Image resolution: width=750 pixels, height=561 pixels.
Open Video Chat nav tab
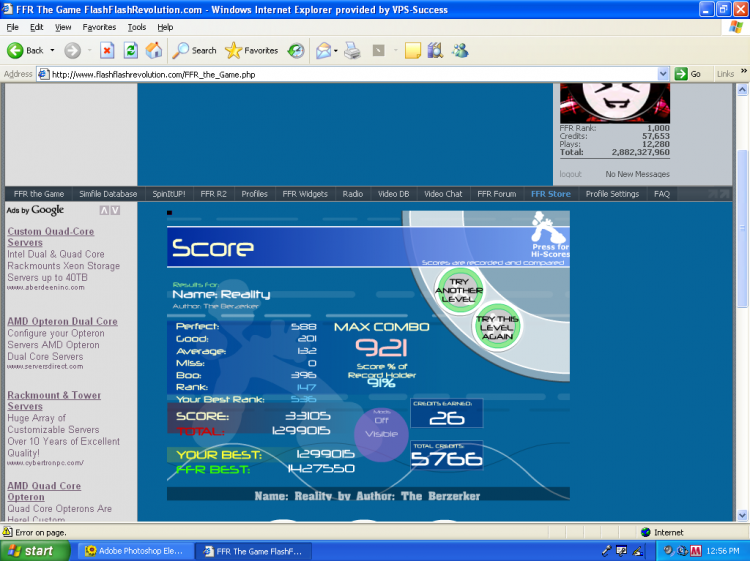(443, 194)
